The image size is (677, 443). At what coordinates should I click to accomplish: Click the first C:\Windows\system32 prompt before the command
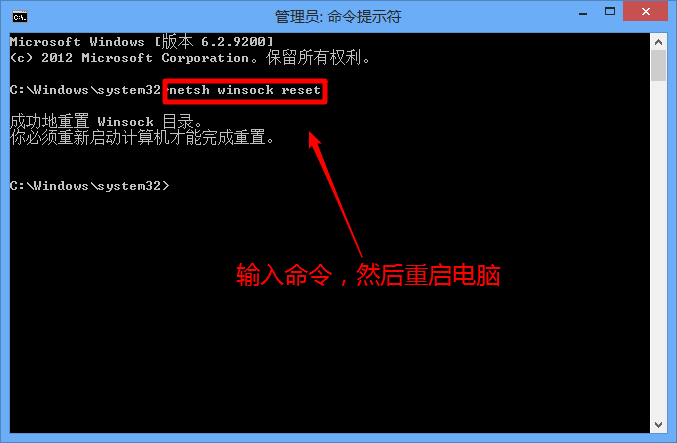coord(85,90)
